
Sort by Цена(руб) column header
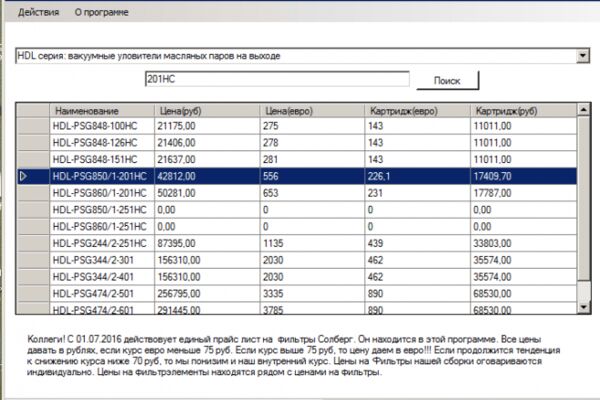pyautogui.click(x=207, y=111)
